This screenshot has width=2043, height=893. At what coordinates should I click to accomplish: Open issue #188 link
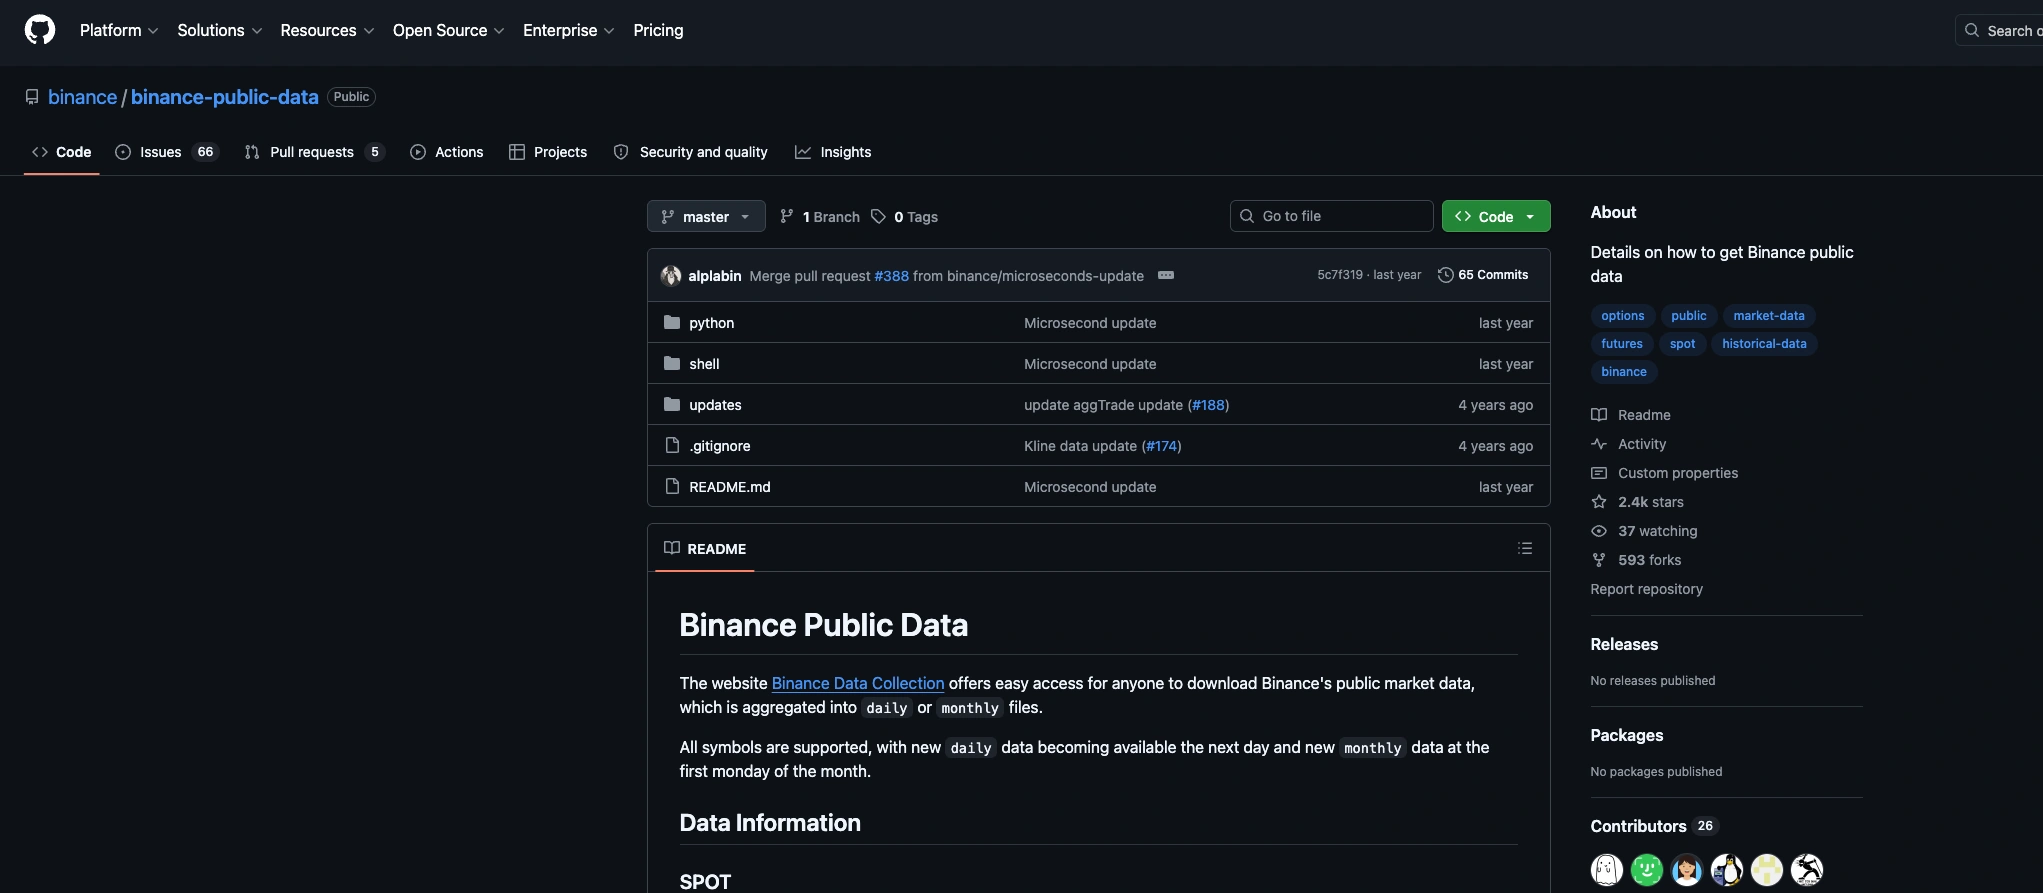1208,405
